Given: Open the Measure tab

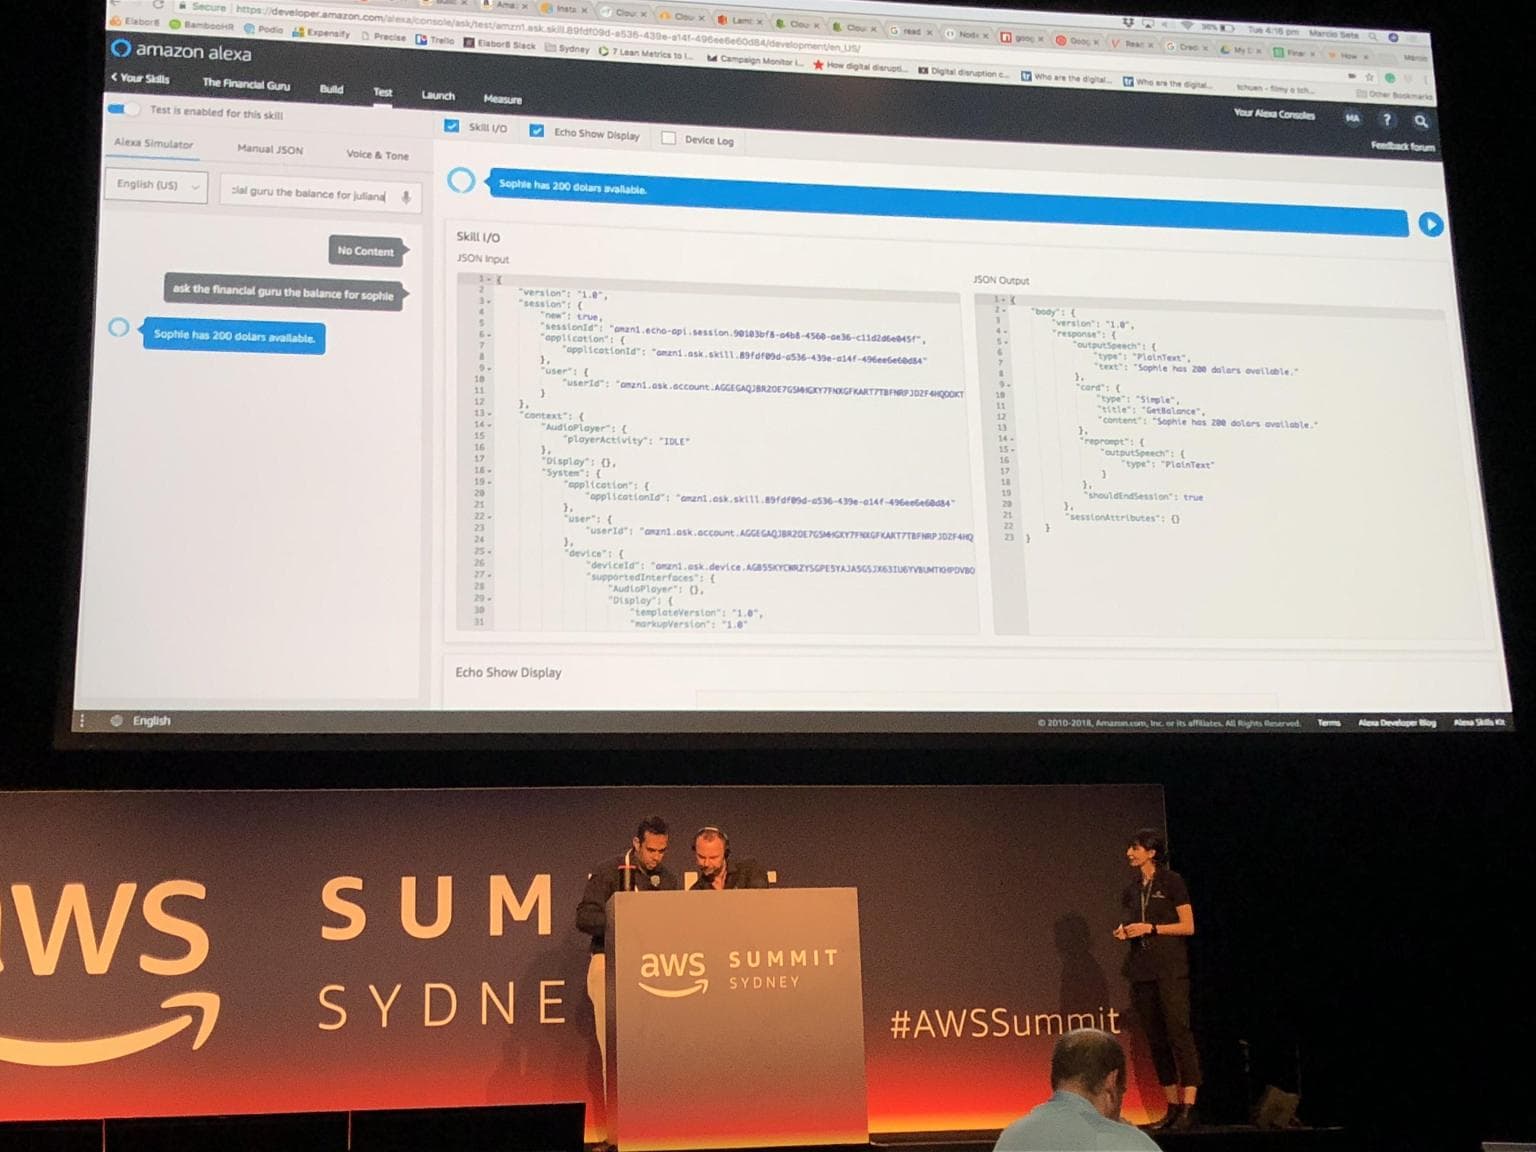Looking at the screenshot, I should (x=503, y=99).
